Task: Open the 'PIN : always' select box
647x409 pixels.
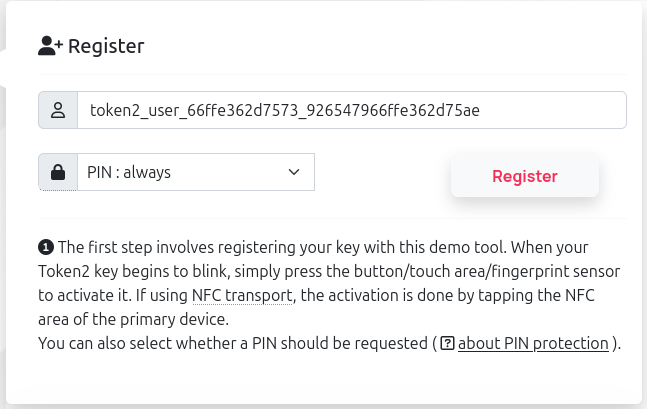Action: [x=196, y=172]
